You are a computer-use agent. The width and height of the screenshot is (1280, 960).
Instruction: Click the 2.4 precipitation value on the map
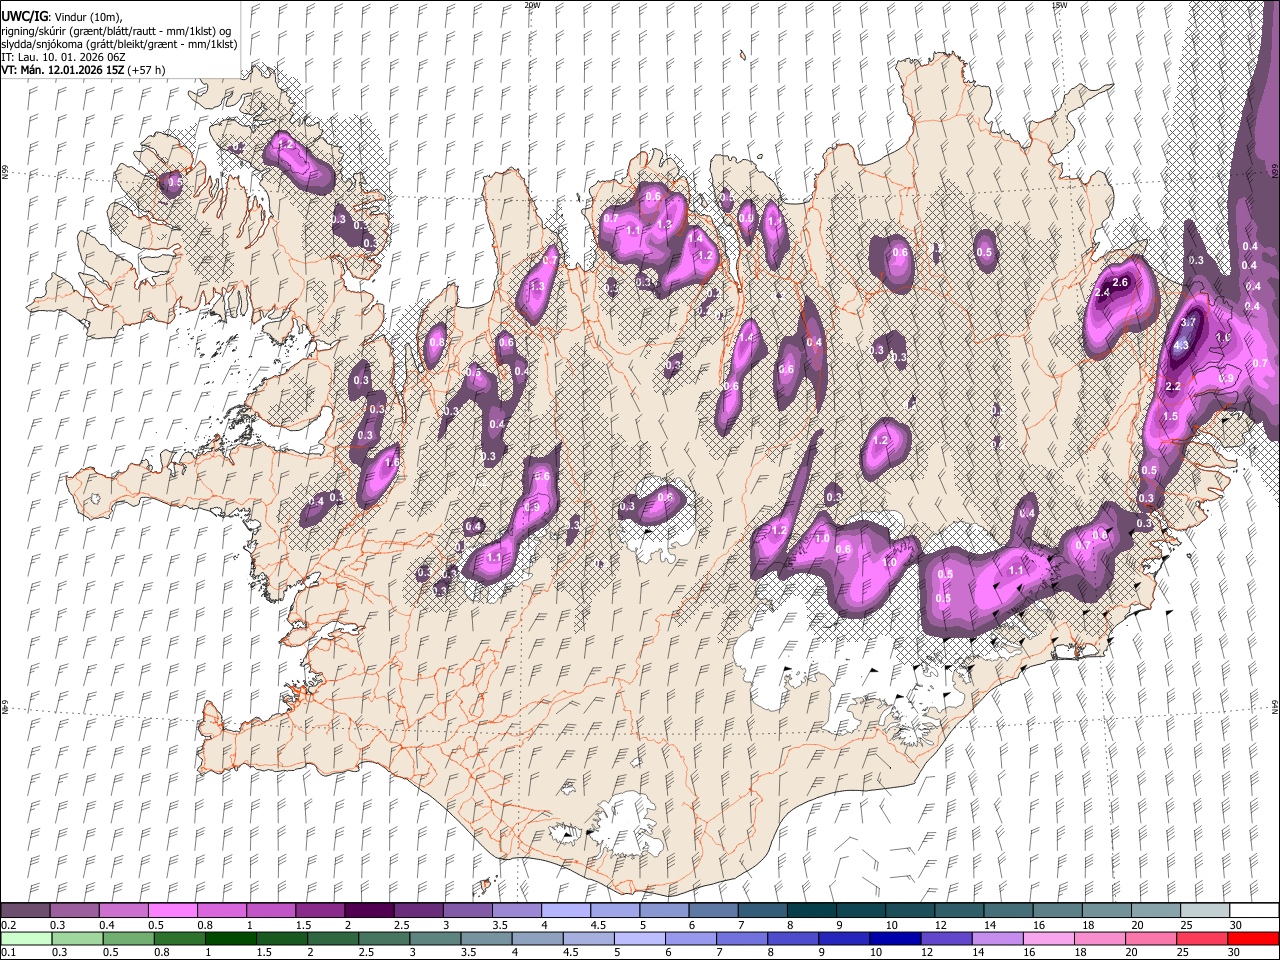pyautogui.click(x=1103, y=293)
